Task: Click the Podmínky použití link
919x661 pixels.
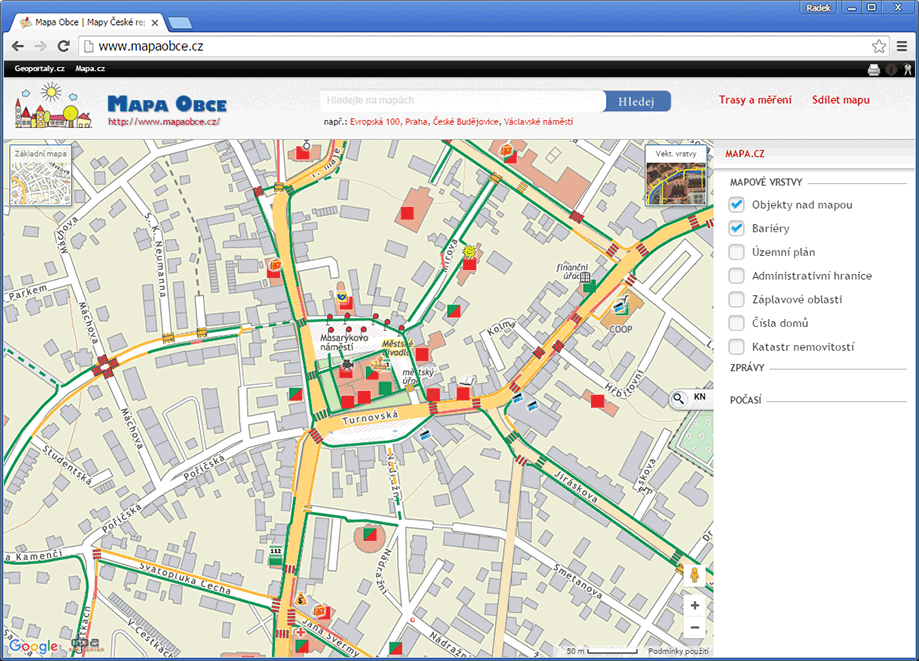Action: [x=678, y=651]
